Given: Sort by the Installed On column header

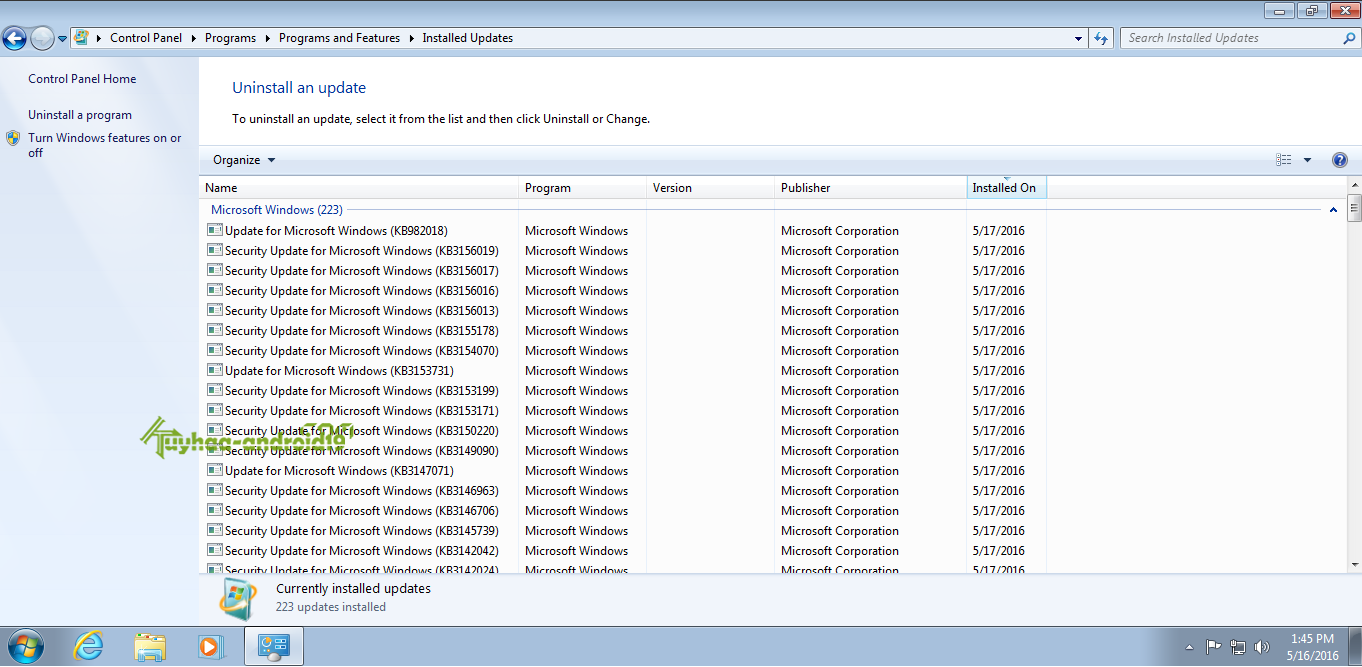Looking at the screenshot, I should tap(1007, 188).
